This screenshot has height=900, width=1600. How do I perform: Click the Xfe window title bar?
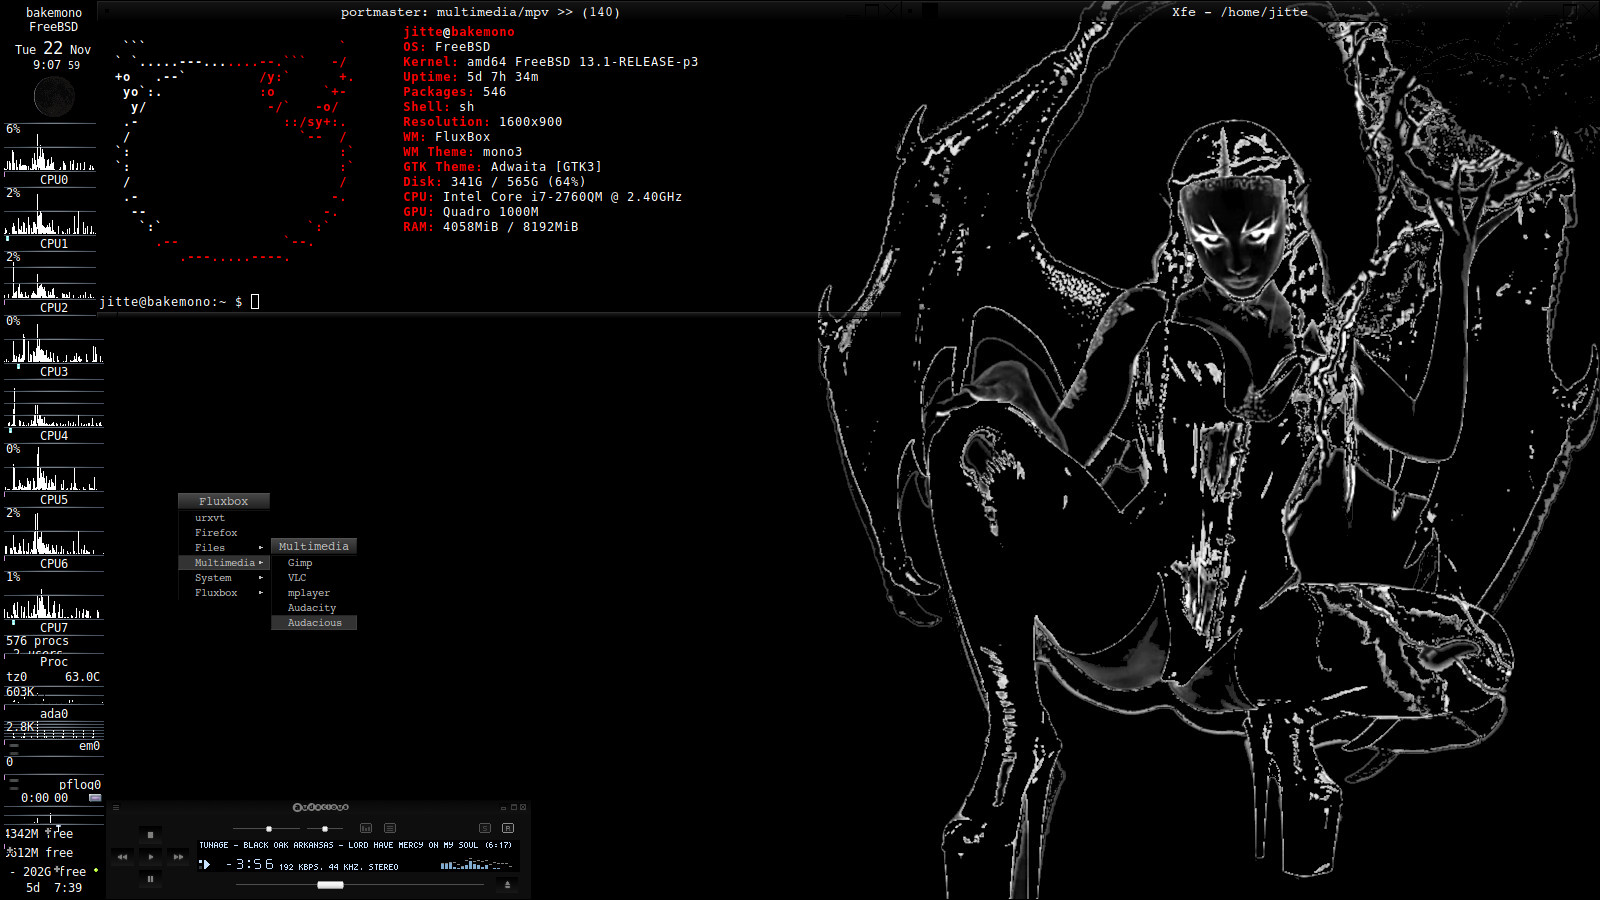[1240, 12]
